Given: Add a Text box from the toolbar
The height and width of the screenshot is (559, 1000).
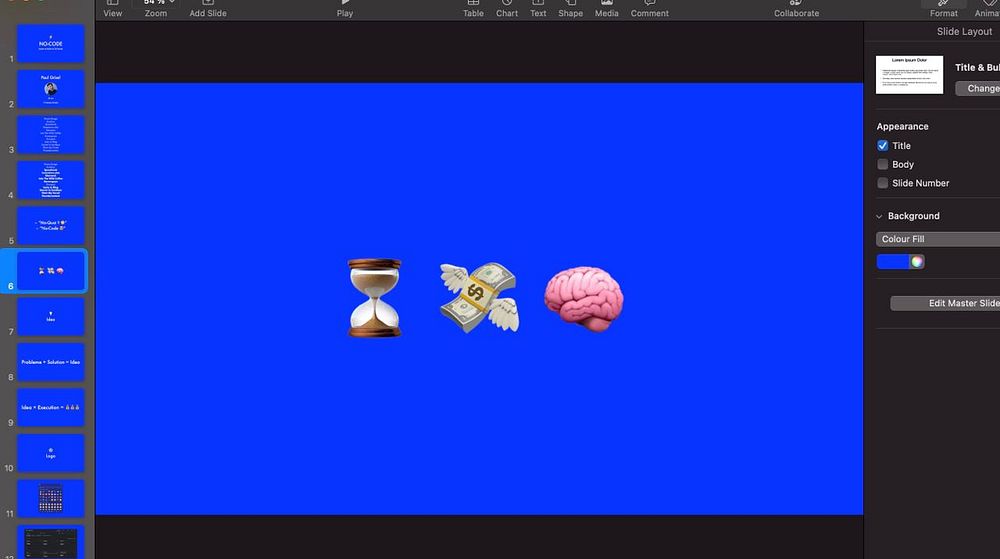Looking at the screenshot, I should (538, 8).
